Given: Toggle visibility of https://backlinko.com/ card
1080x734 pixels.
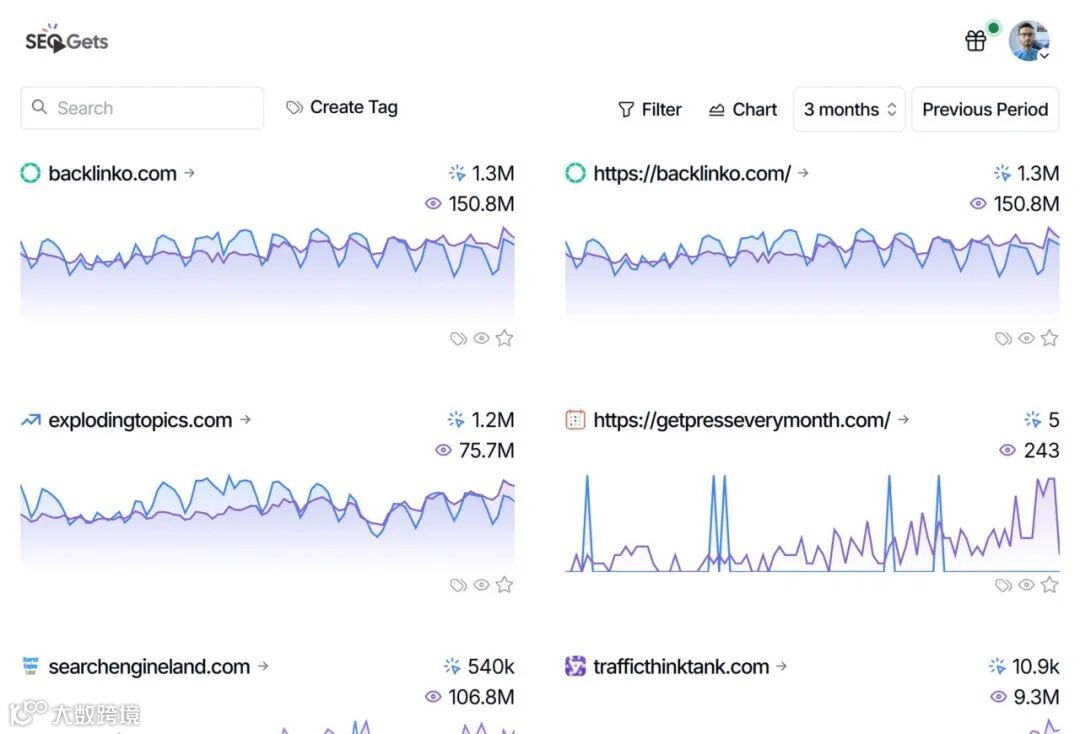Looking at the screenshot, I should tap(1026, 338).
